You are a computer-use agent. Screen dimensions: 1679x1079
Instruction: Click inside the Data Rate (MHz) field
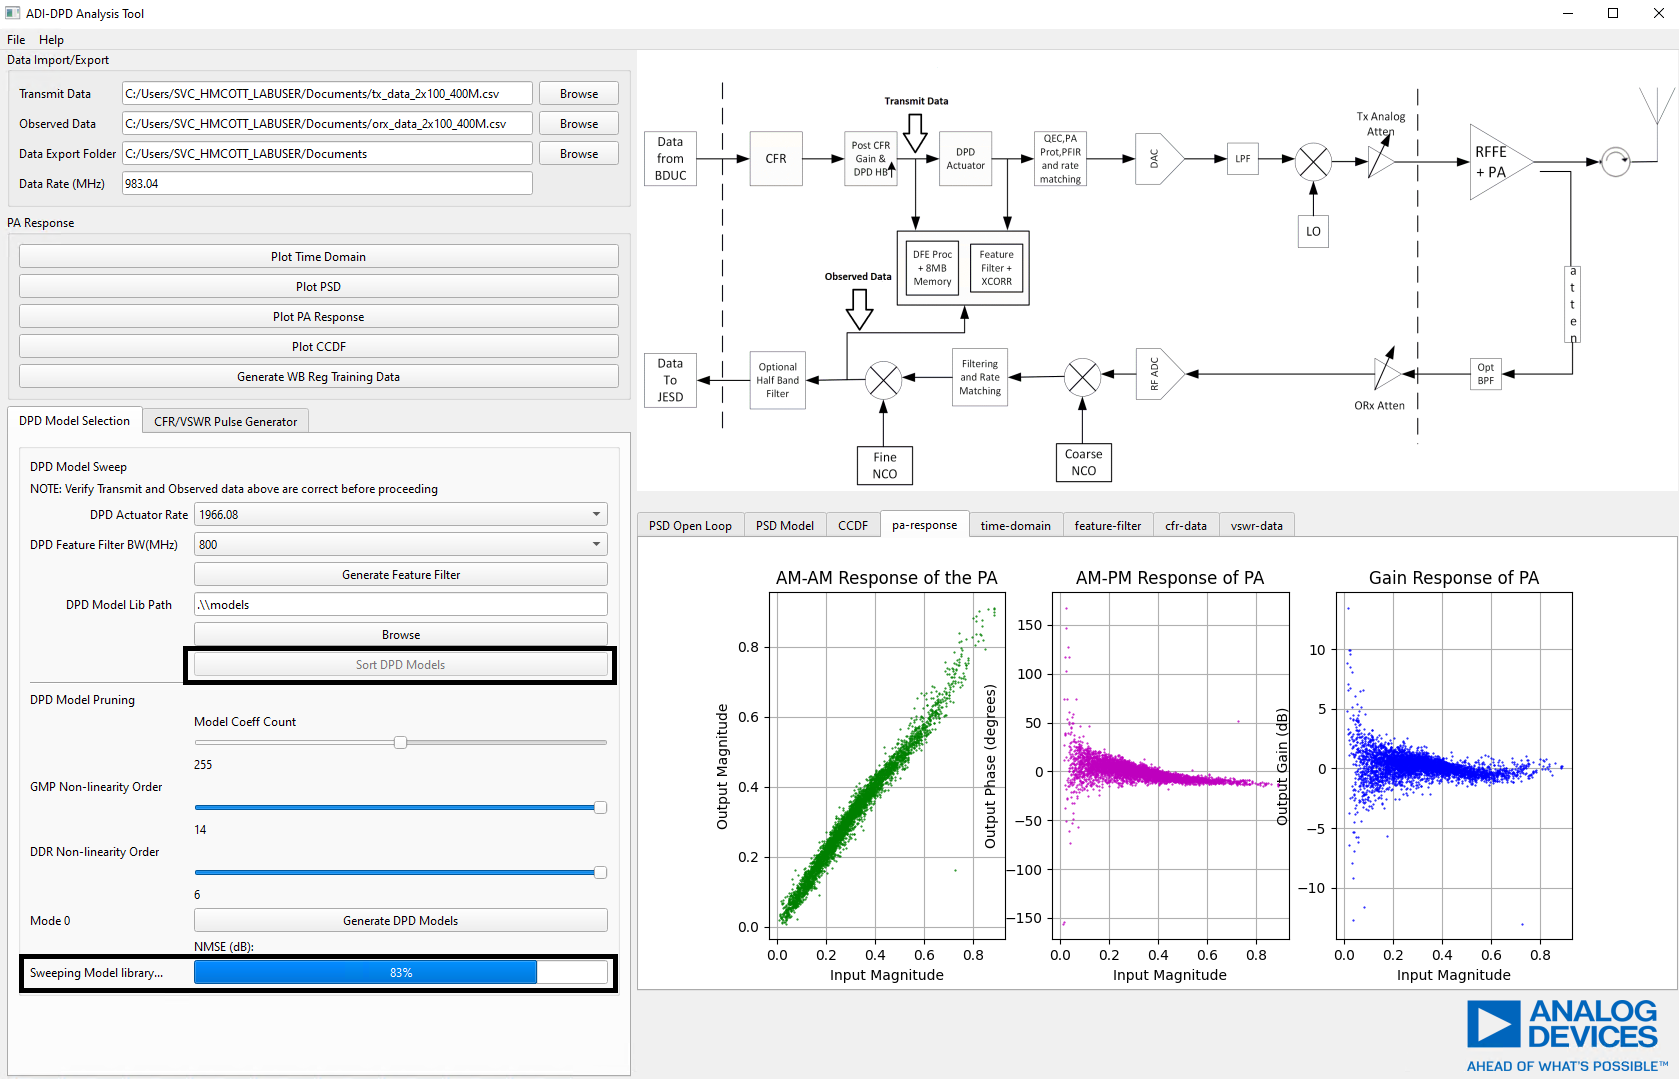(327, 183)
